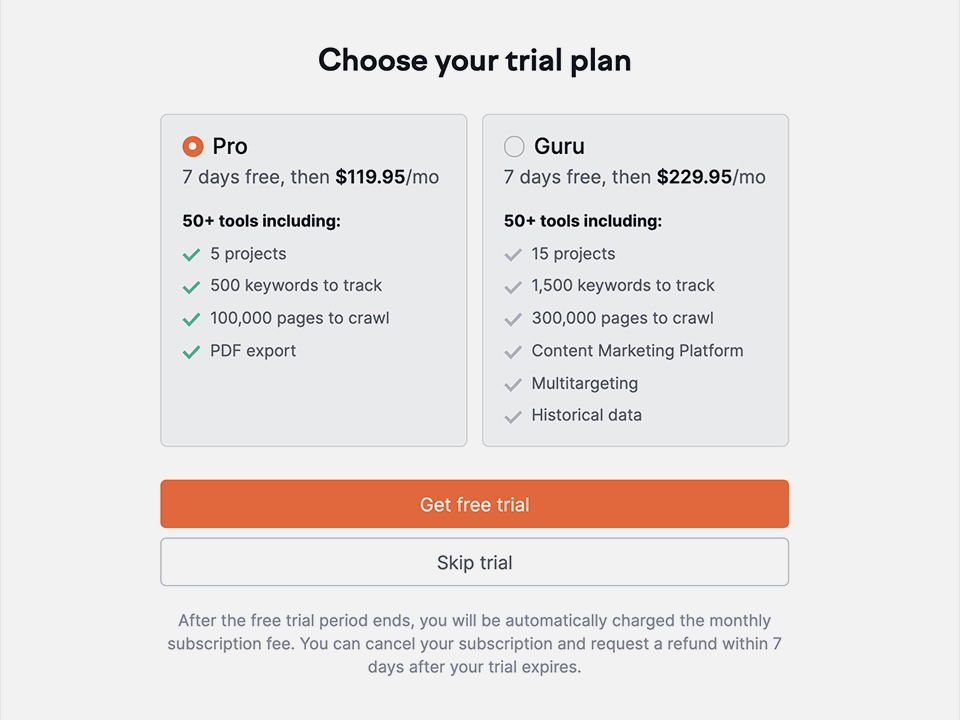Click the $229.95/mo price text
The width and height of the screenshot is (960, 720).
click(x=711, y=177)
